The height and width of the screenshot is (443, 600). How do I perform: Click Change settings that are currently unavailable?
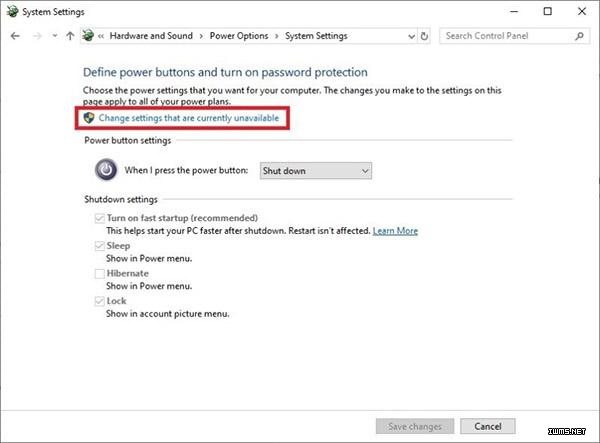click(188, 118)
